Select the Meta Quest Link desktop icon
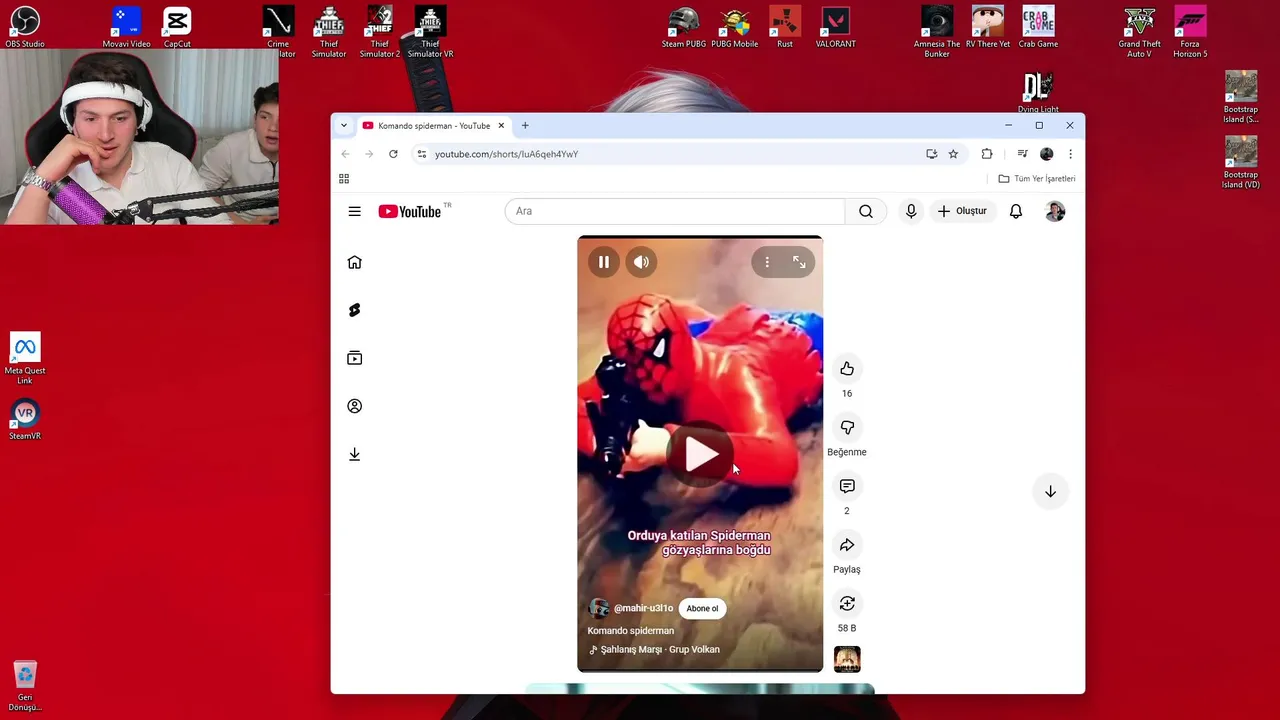 tap(25, 359)
